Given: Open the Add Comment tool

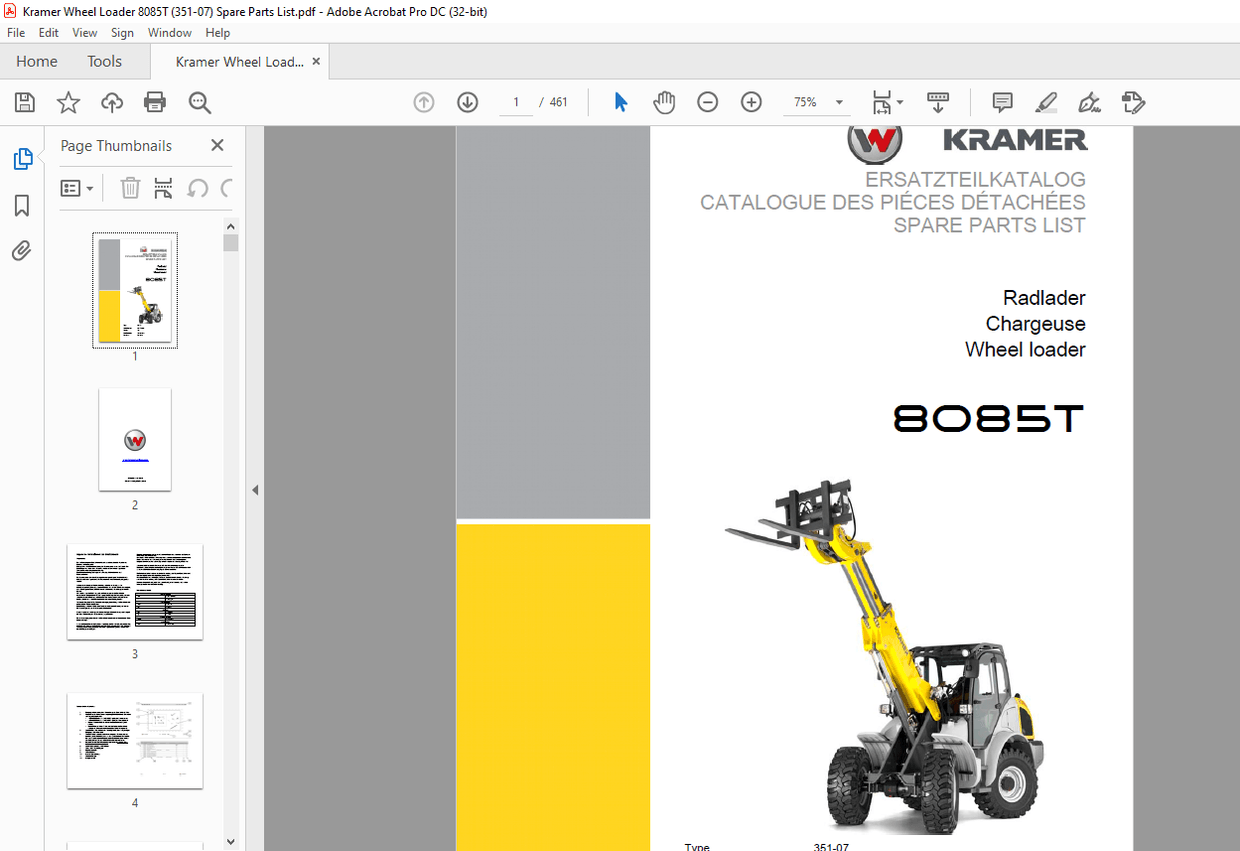Looking at the screenshot, I should click(1001, 102).
